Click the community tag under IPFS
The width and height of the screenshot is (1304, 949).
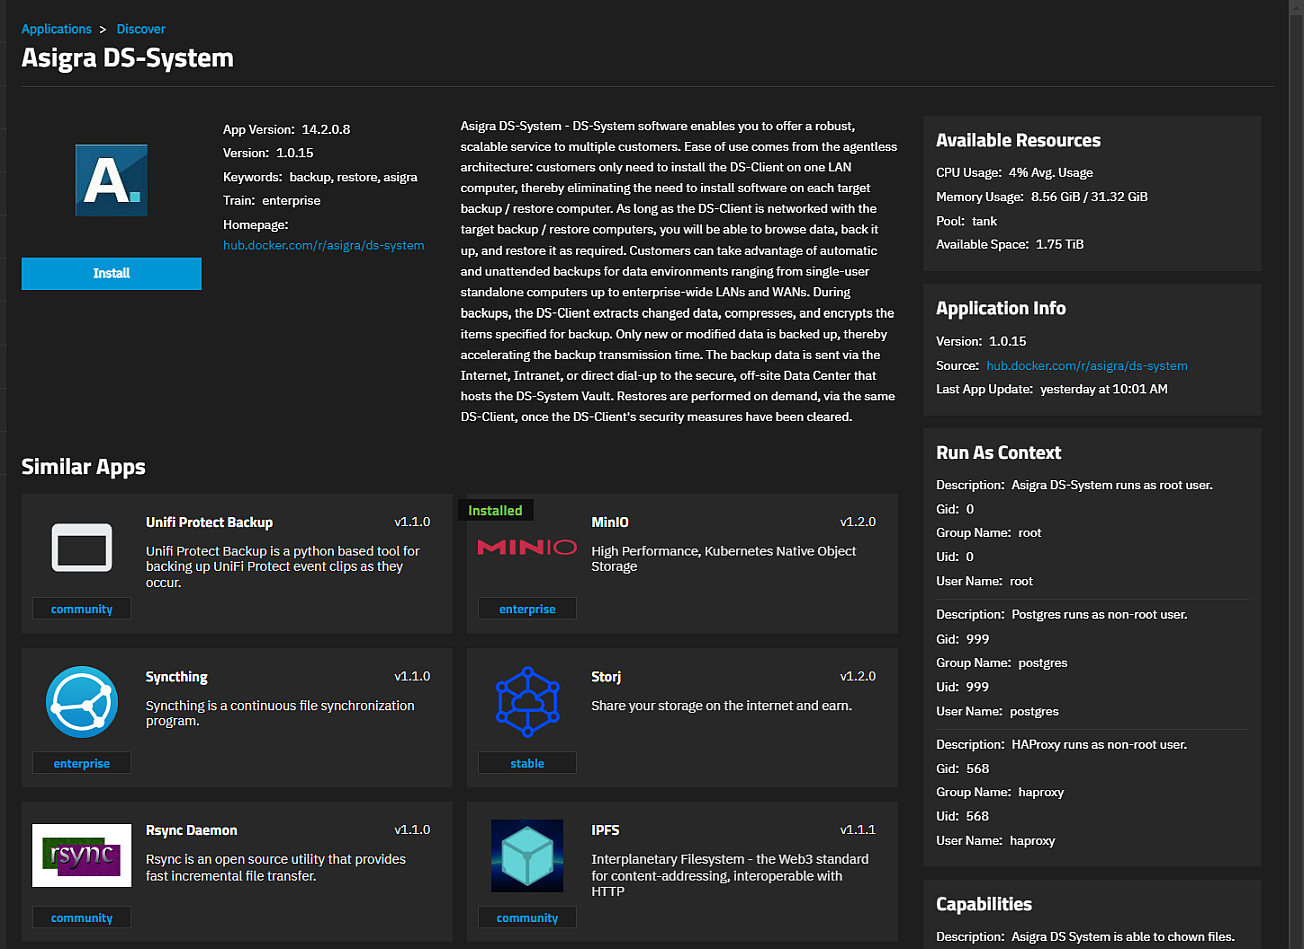click(x=527, y=918)
